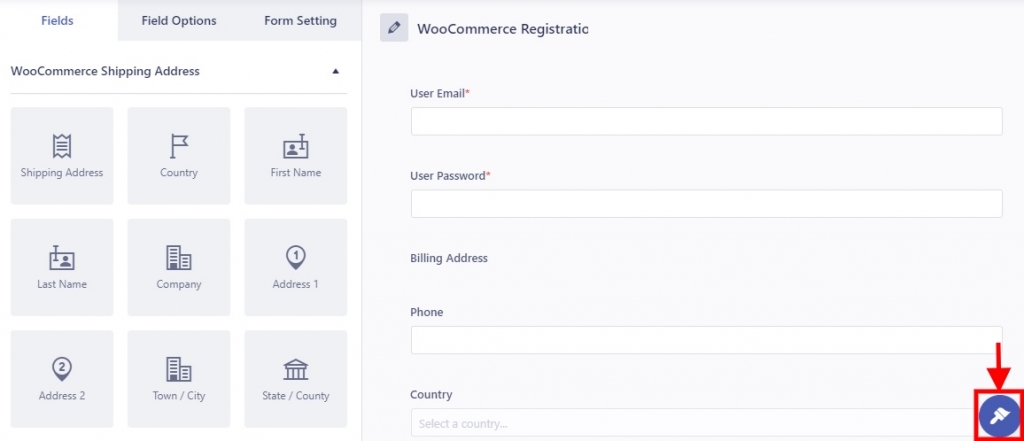Screen dimensions: 1024x441
Task: Collapse the WooCommerce Shipping Address section
Action: [x=336, y=71]
